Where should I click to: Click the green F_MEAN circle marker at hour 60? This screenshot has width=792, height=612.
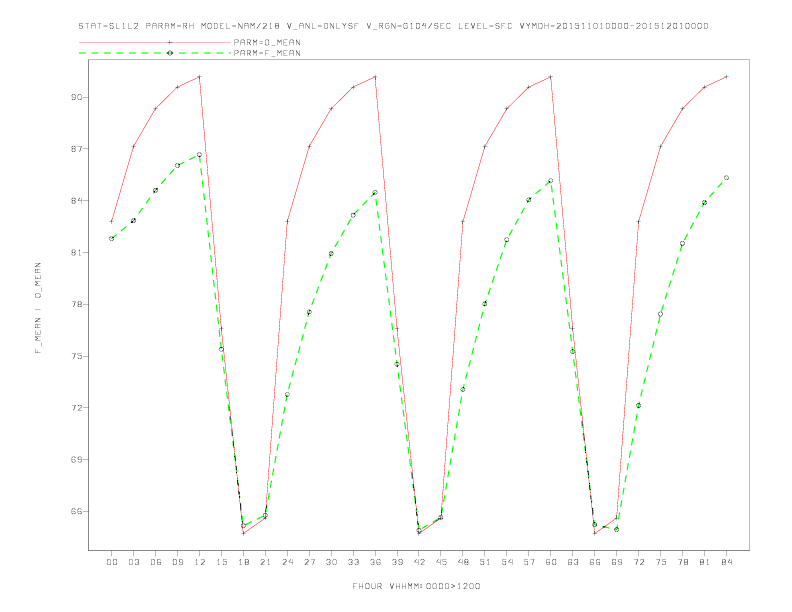point(551,180)
